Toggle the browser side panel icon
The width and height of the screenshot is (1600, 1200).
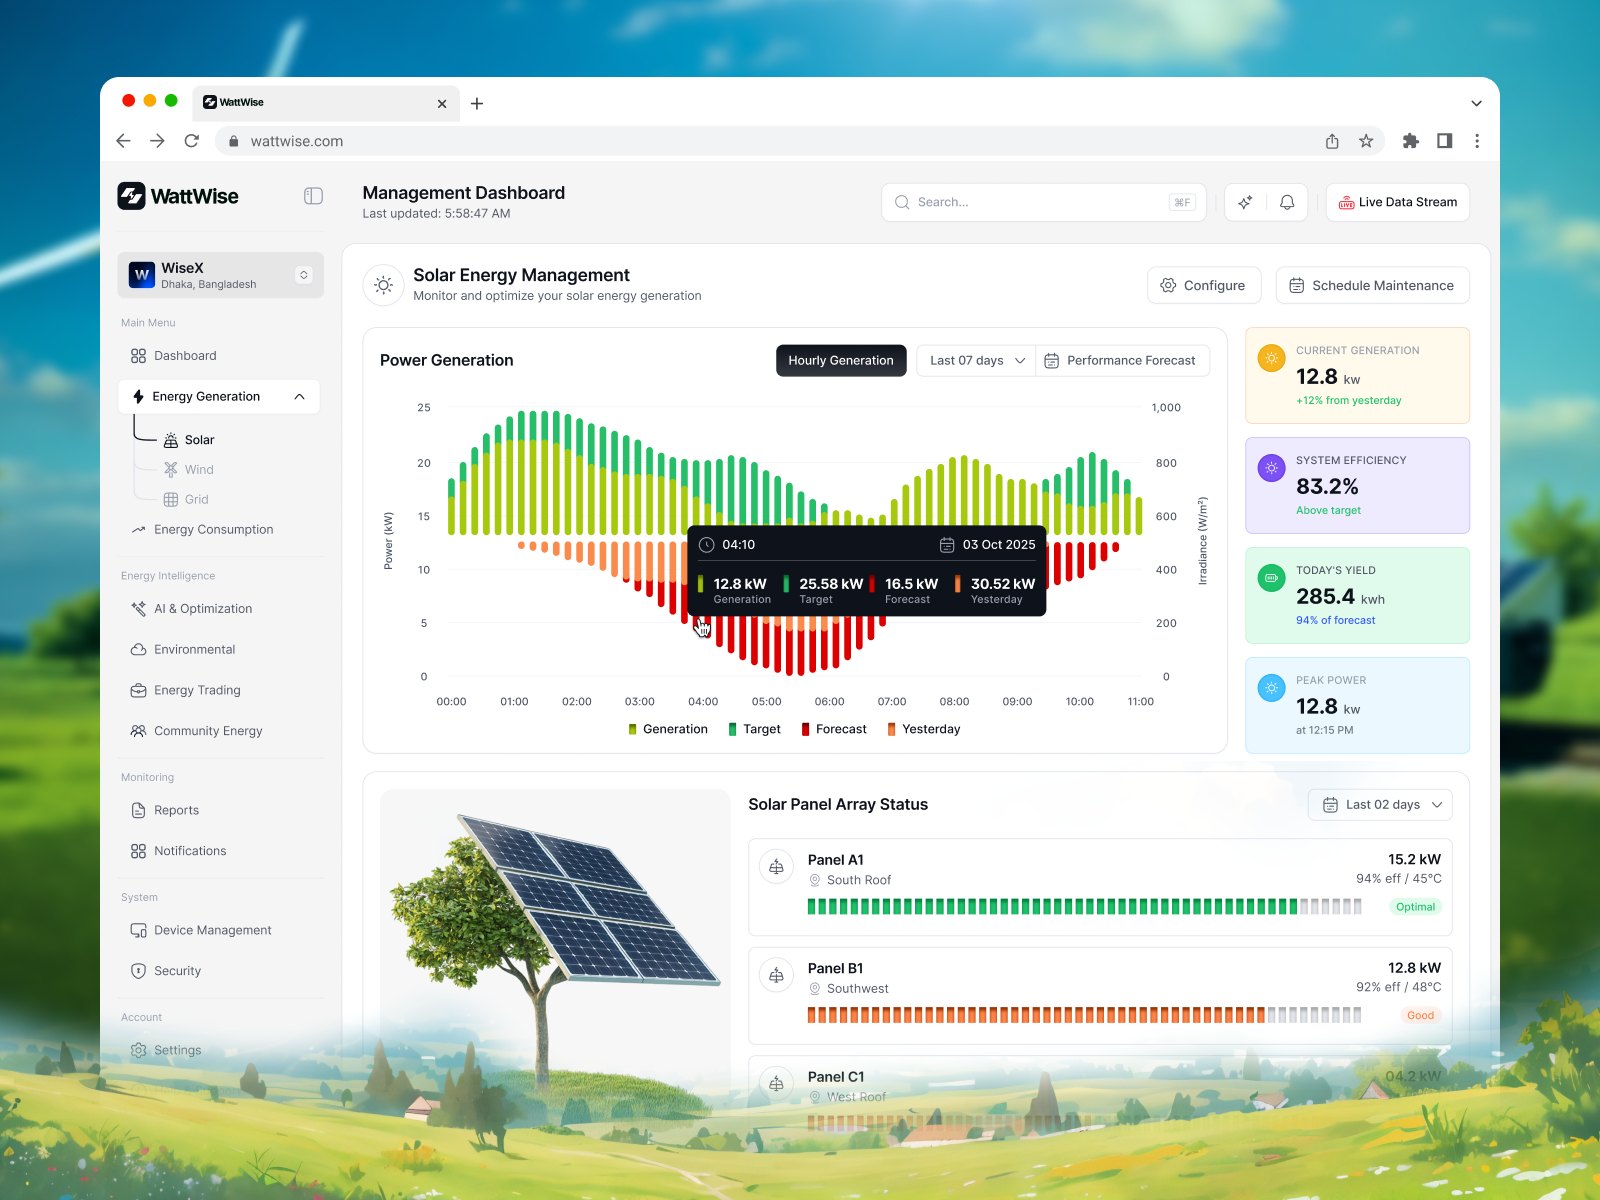point(1444,141)
